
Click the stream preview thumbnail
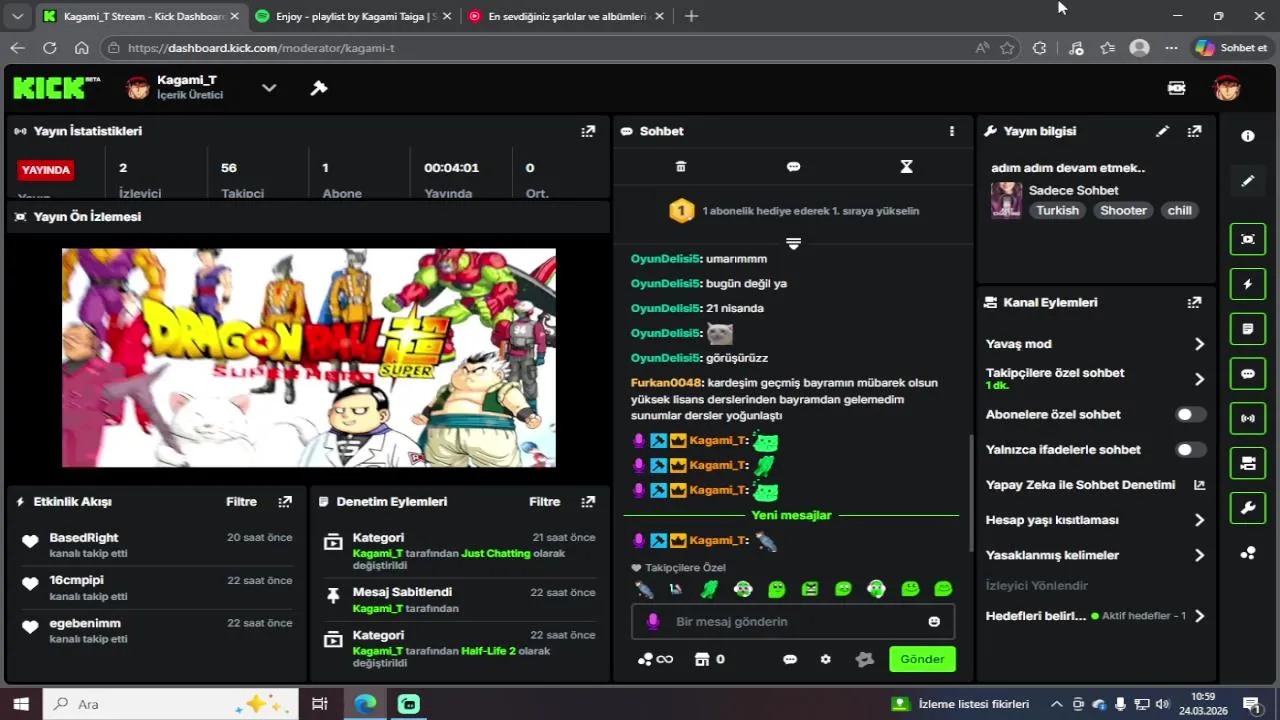pos(309,358)
